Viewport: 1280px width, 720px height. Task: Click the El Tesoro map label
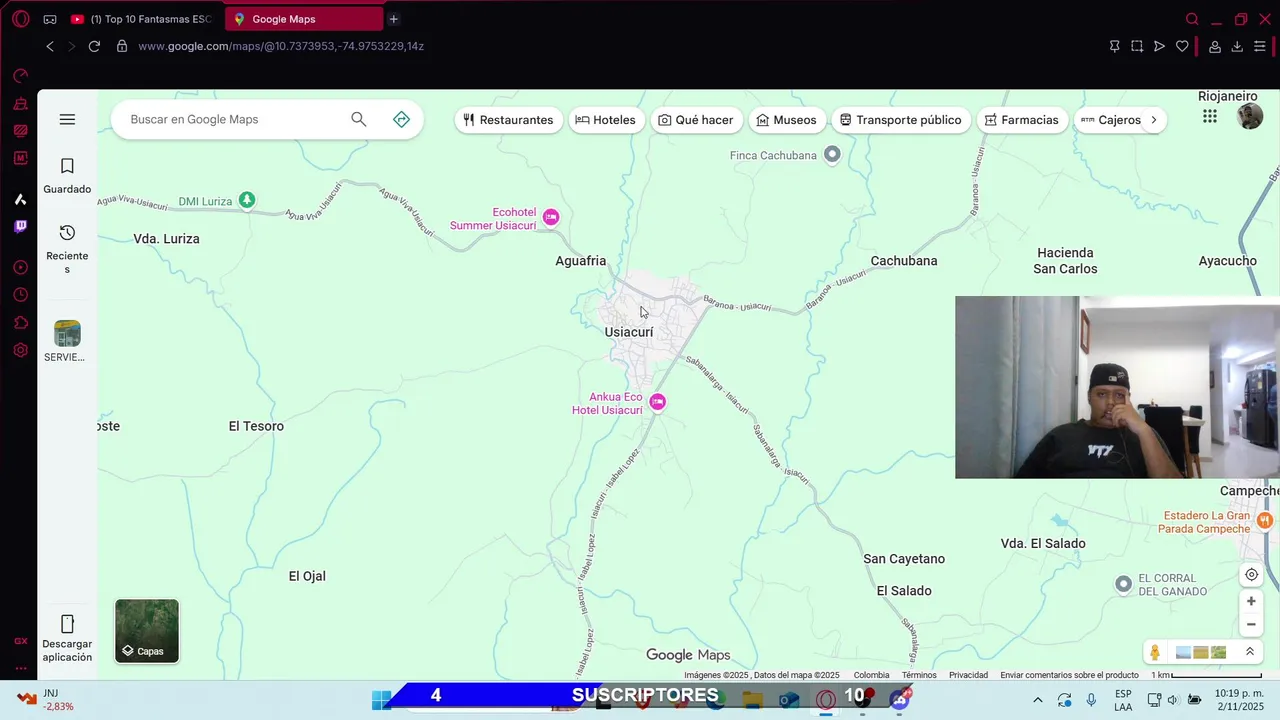pos(256,426)
